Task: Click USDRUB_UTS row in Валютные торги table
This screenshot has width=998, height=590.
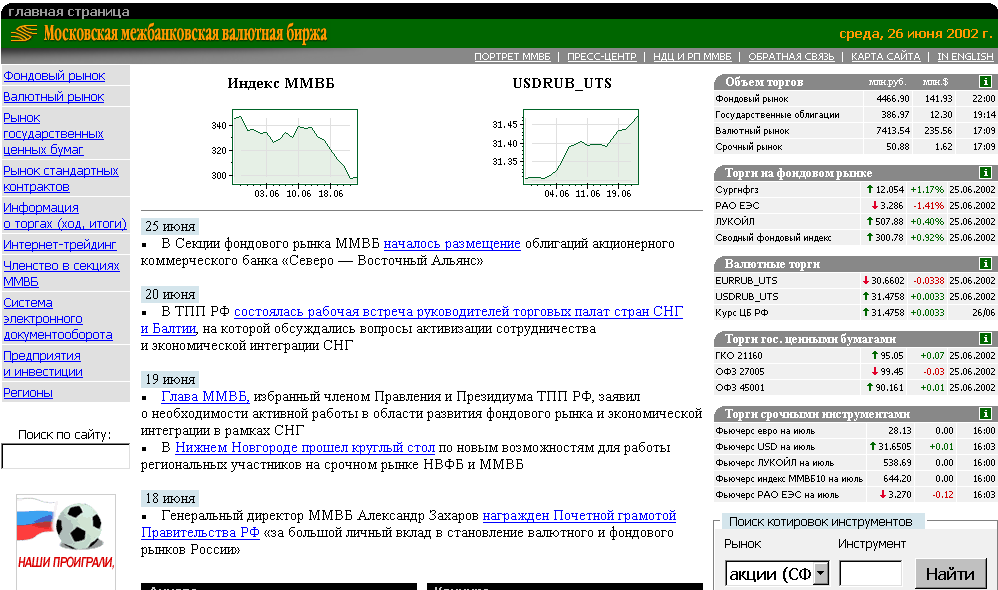Action: pos(855,297)
